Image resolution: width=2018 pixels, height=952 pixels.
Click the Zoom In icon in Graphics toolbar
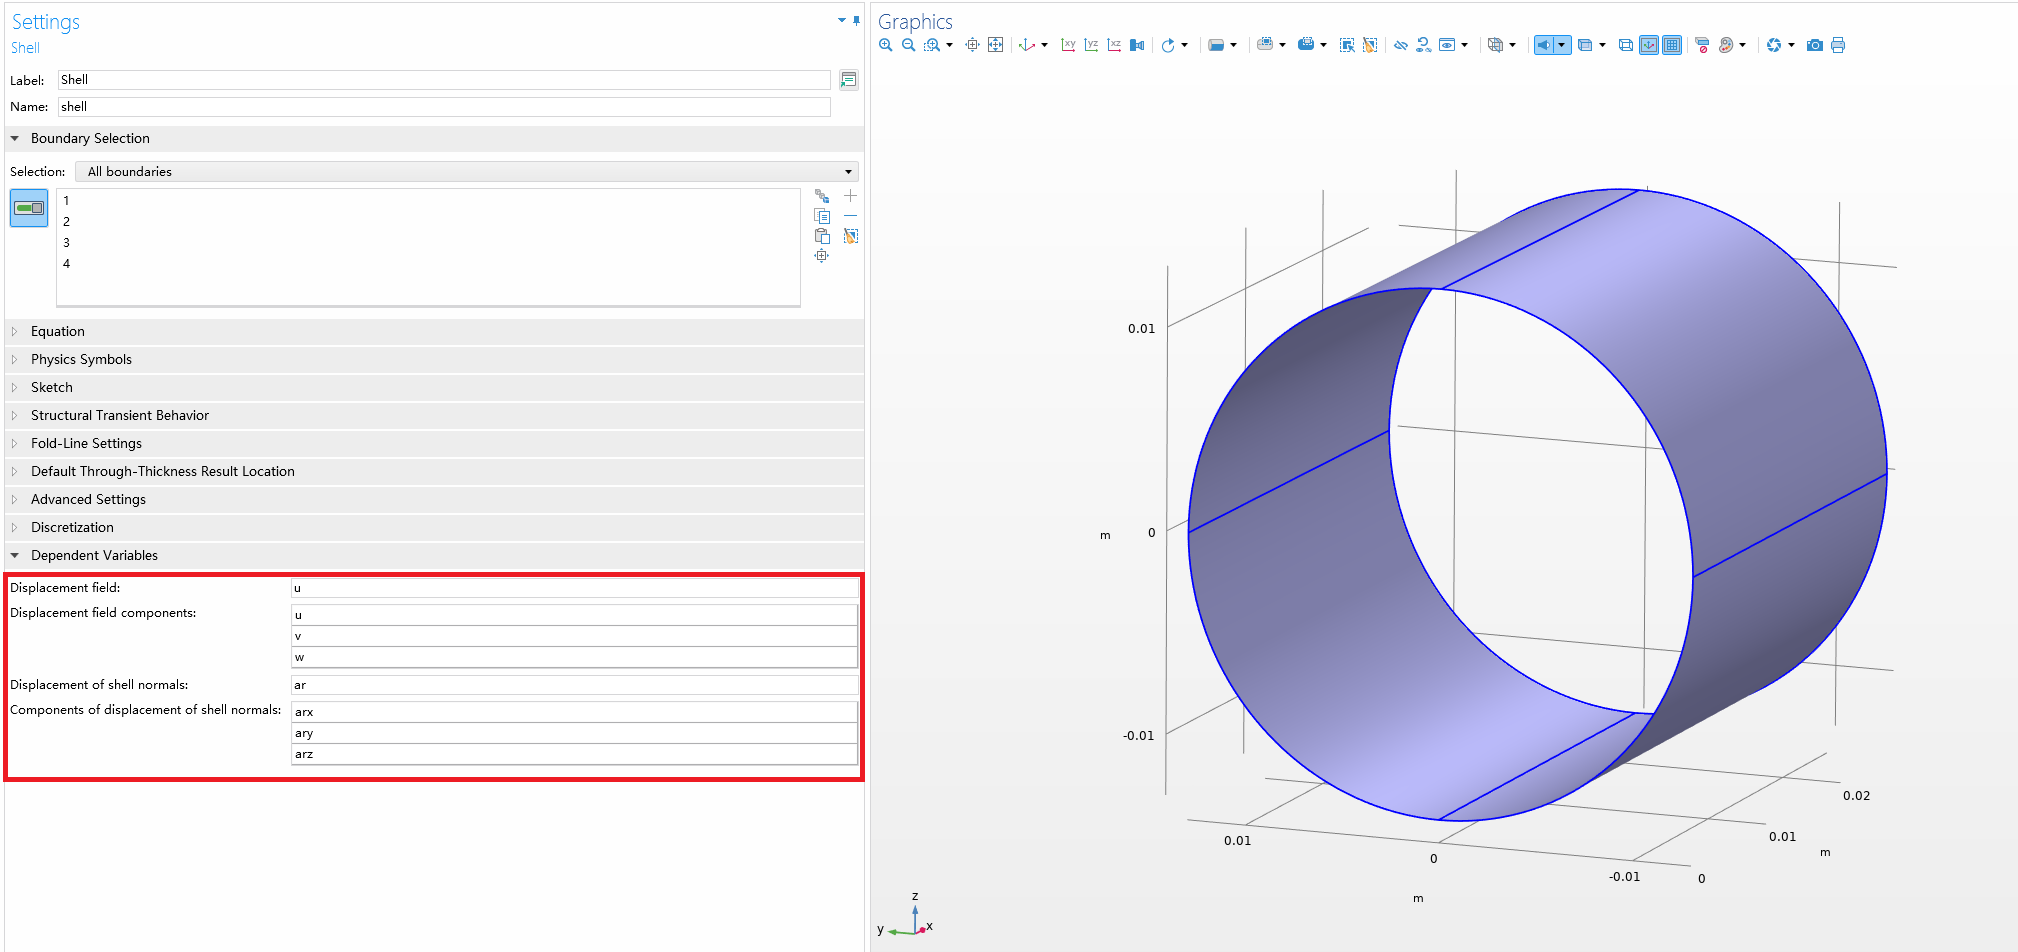[885, 45]
